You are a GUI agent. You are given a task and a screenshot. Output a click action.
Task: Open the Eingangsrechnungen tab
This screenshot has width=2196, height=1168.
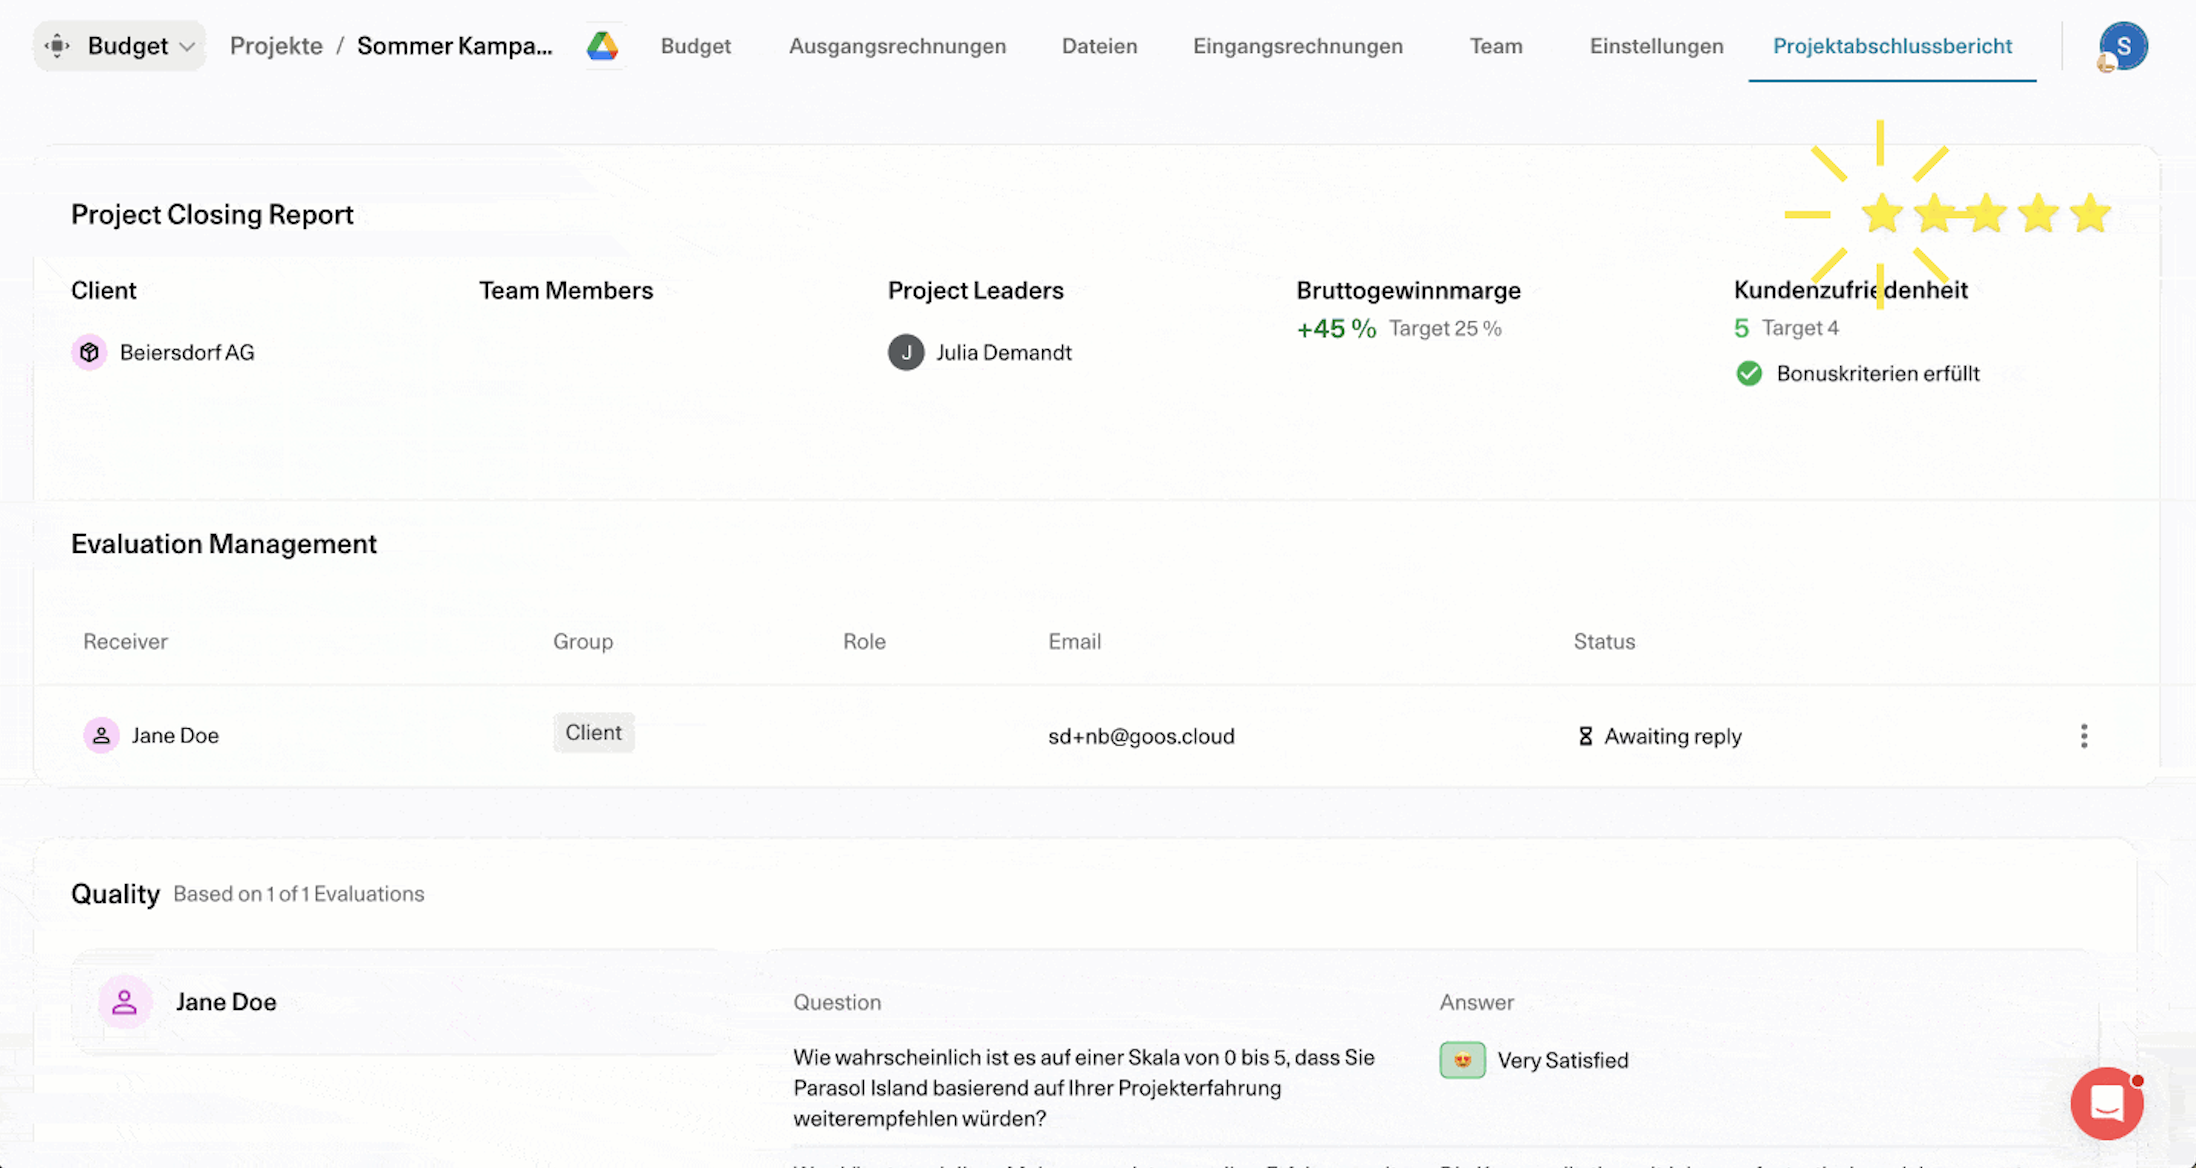1297,46
